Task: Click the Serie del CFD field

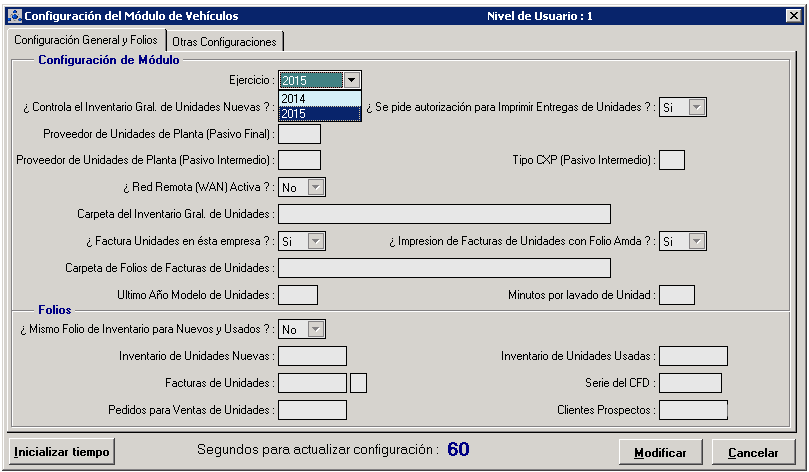Action: (x=690, y=383)
